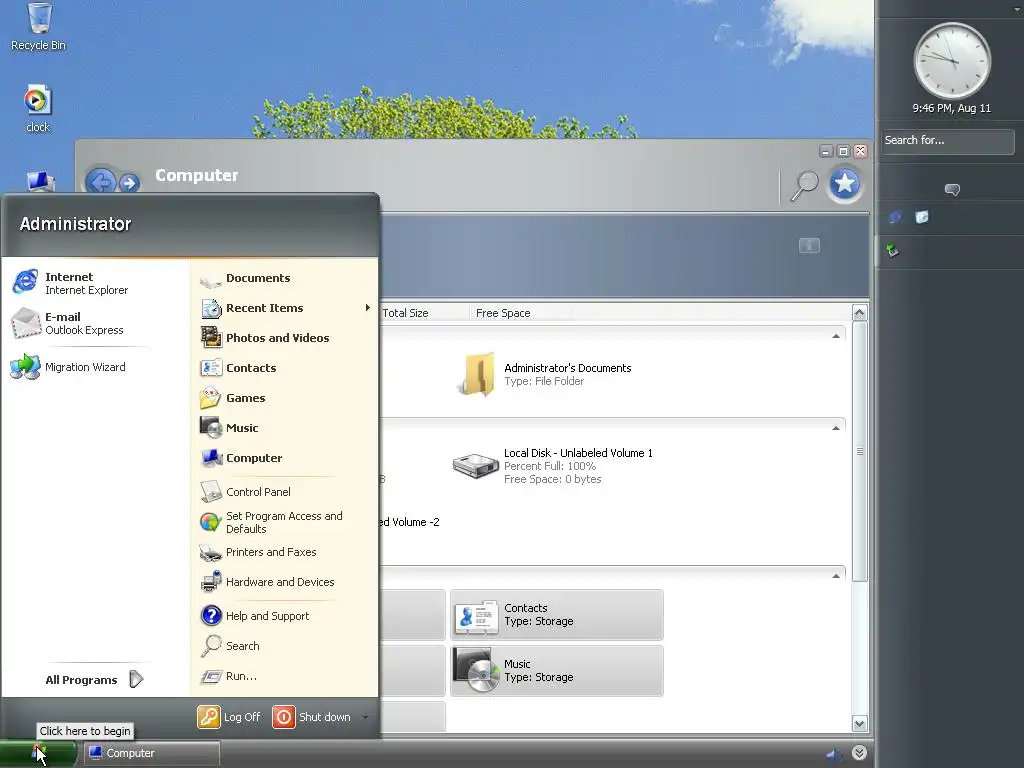The width and height of the screenshot is (1024, 768).
Task: Click the Forward button in the Computer window
Action: [129, 184]
